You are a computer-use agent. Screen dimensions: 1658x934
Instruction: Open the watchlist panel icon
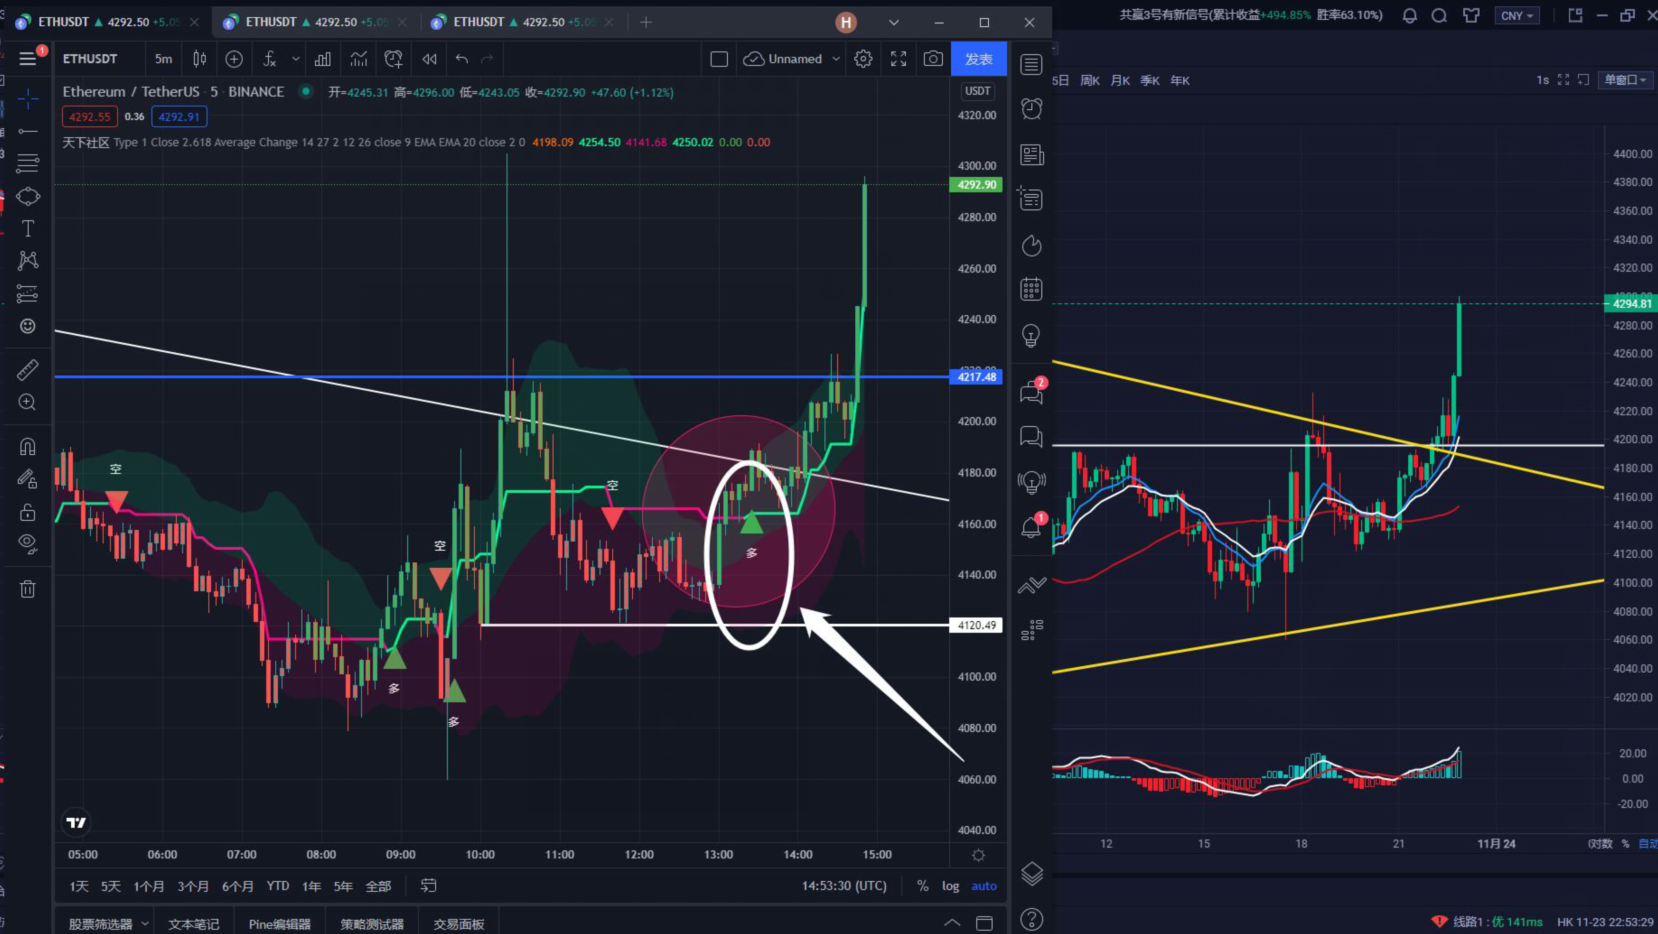point(1031,65)
